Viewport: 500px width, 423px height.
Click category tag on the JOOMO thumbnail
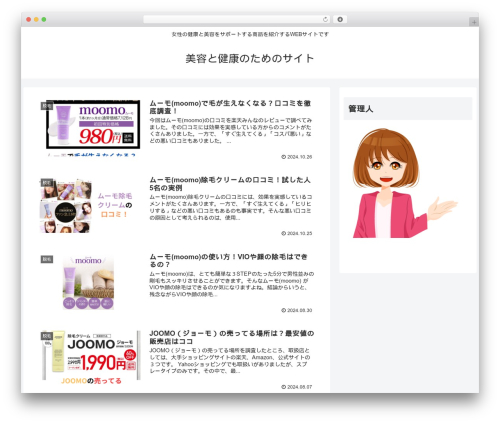[x=47, y=336]
